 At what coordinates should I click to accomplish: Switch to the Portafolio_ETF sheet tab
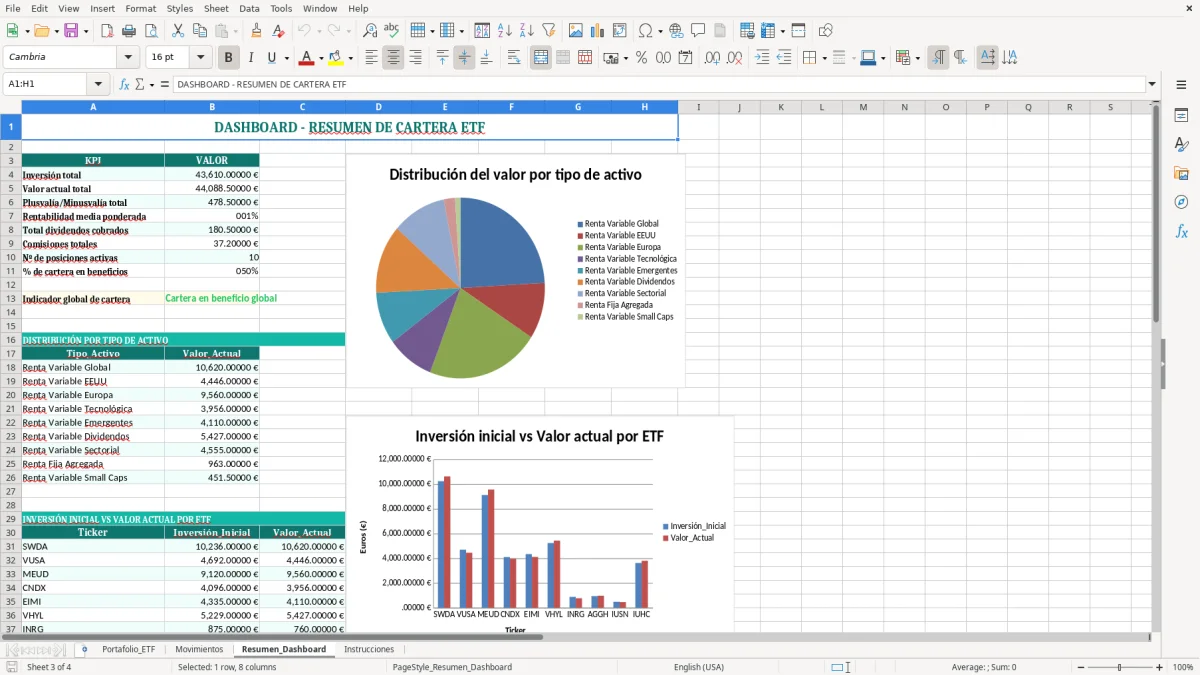click(x=129, y=649)
